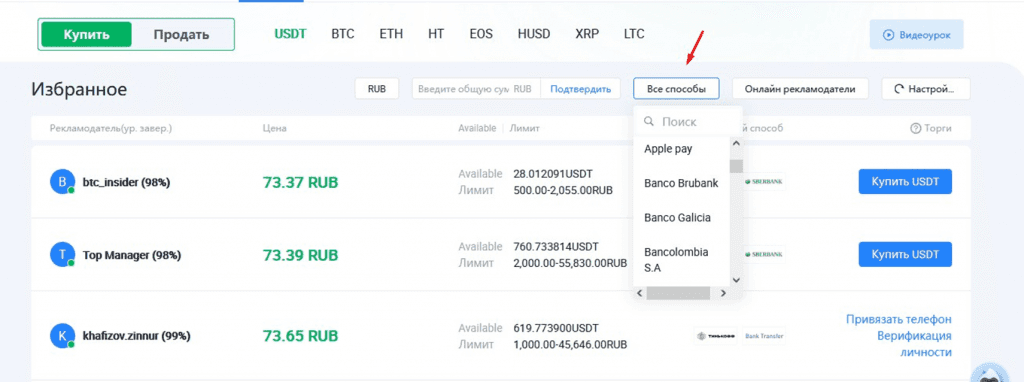Switch to the Продать (Sell) toggle
1024x382 pixels.
[182, 35]
